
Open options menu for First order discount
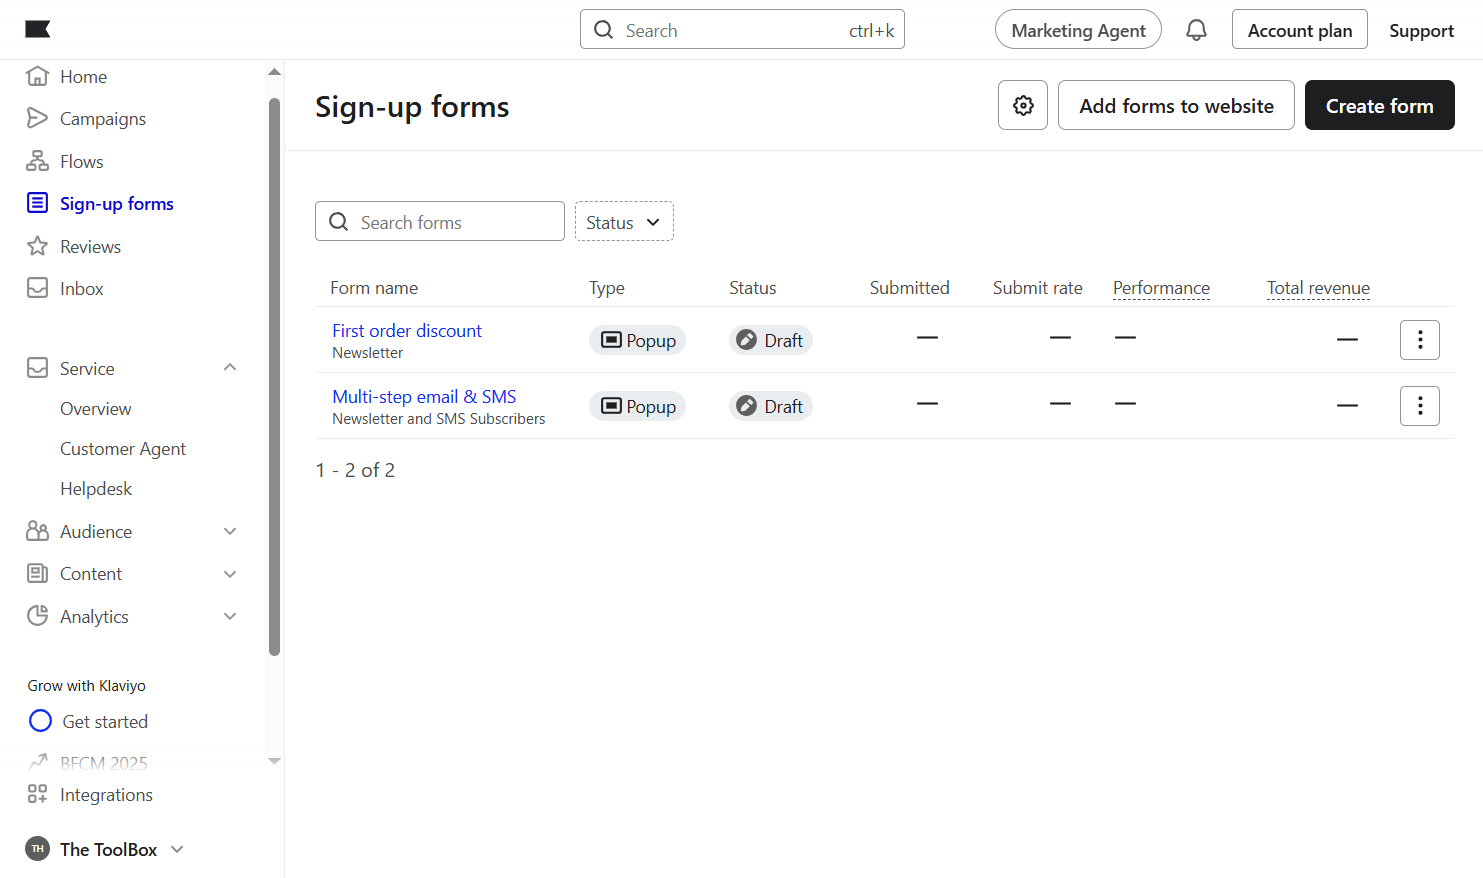[1419, 340]
